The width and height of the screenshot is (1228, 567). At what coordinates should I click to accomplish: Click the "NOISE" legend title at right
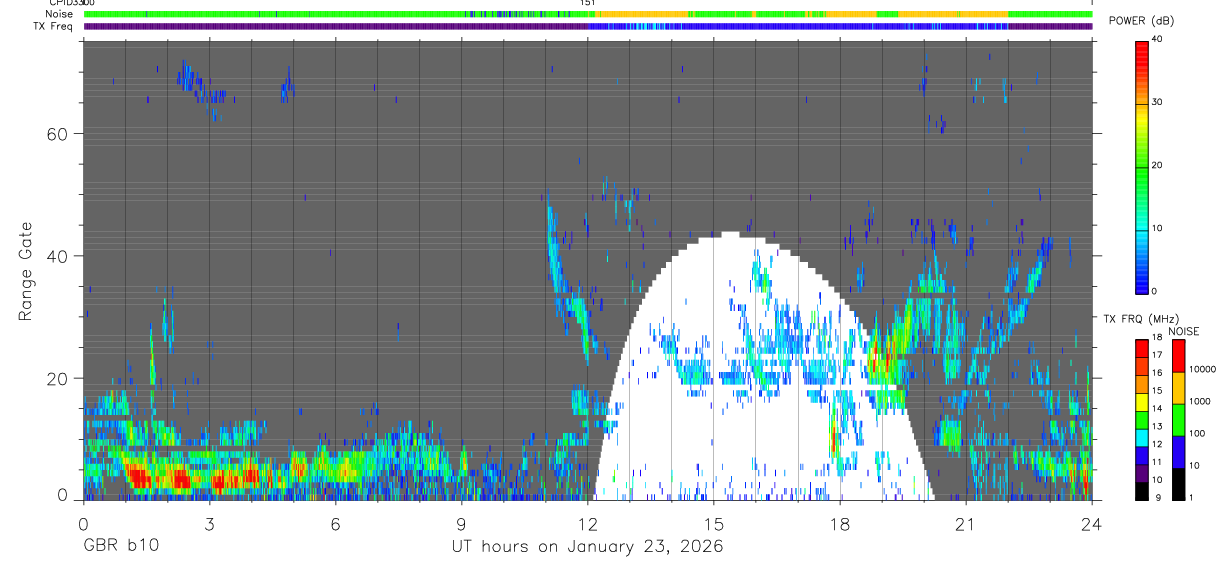(x=1183, y=331)
